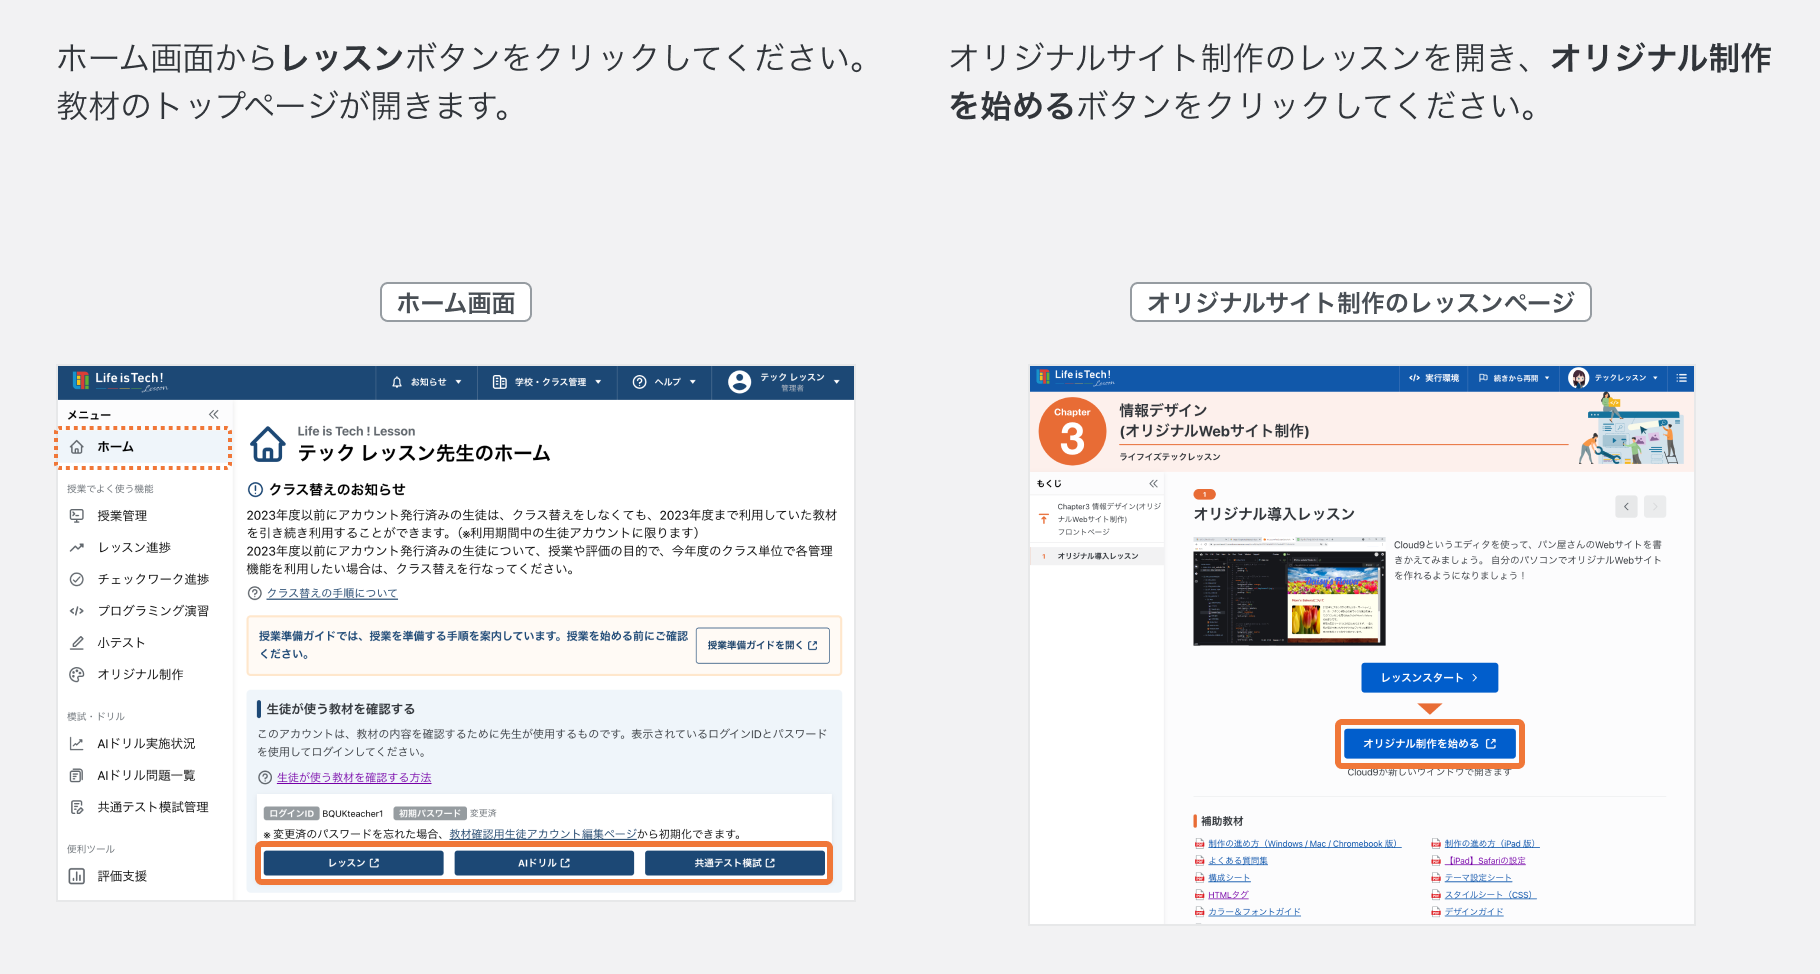Click the bell icon next to お知らせ
The height and width of the screenshot is (974, 1820).
point(397,382)
